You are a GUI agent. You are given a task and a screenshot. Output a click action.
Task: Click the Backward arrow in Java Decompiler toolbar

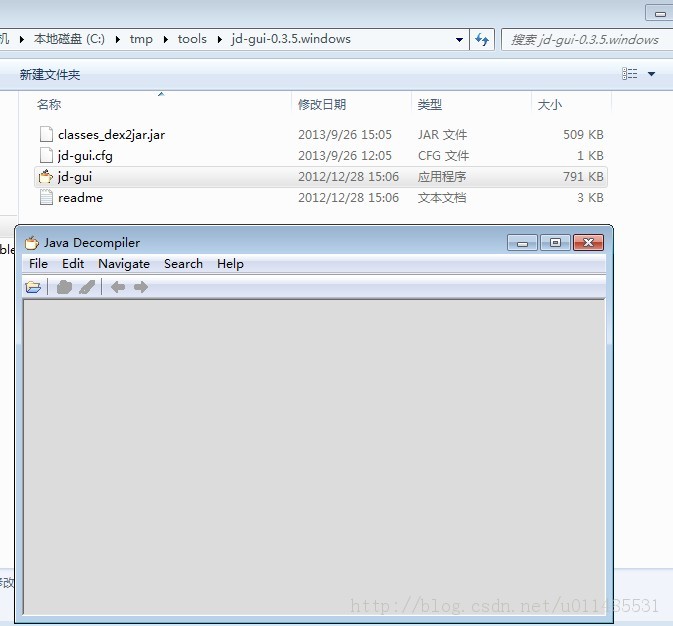coord(118,287)
